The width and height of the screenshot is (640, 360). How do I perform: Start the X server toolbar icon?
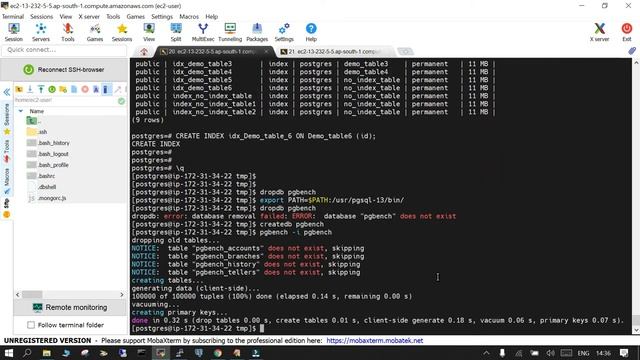coord(599,32)
